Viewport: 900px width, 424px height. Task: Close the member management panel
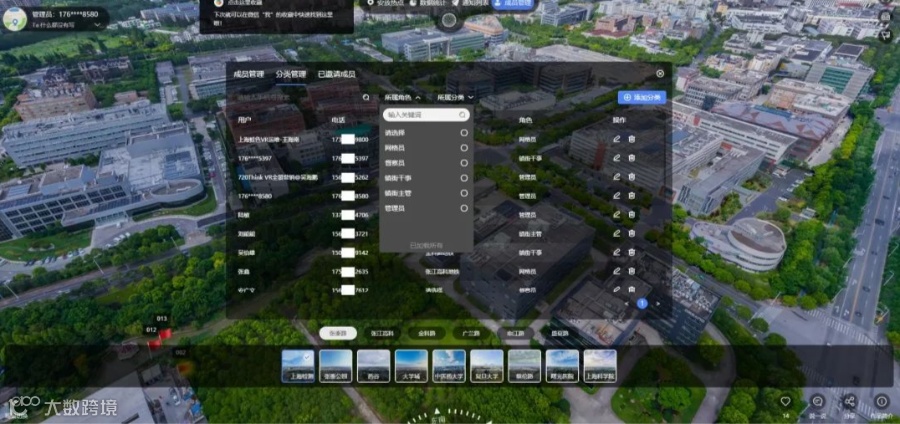click(x=660, y=73)
